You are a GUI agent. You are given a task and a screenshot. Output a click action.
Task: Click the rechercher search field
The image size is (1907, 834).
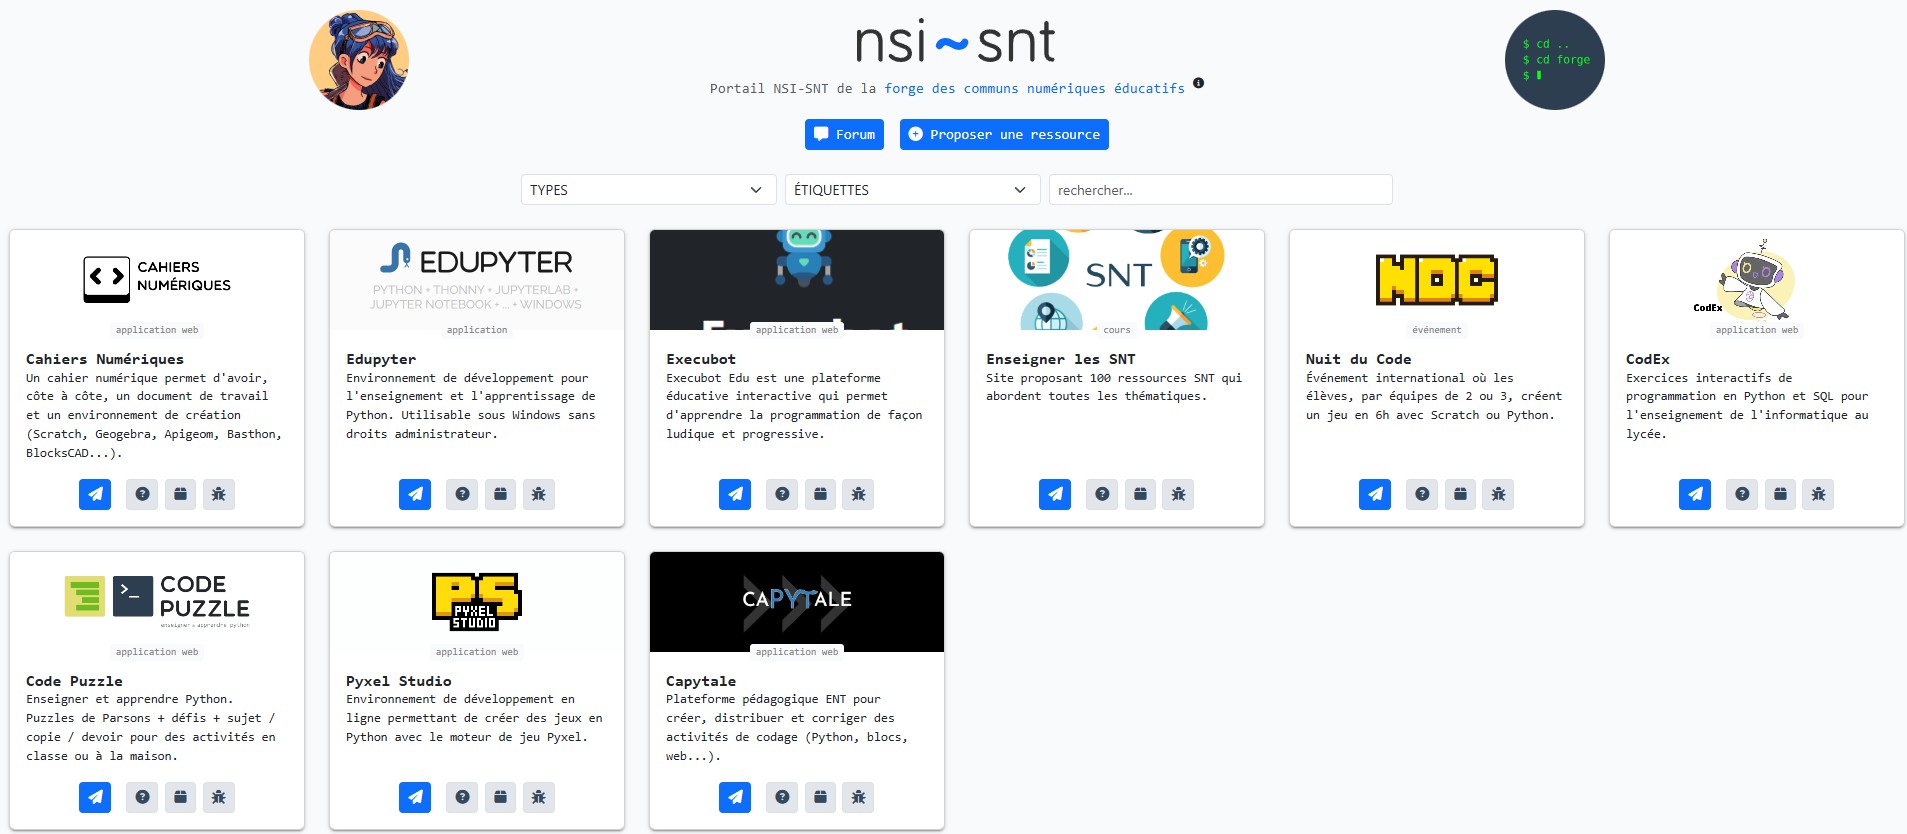[x=1220, y=190]
